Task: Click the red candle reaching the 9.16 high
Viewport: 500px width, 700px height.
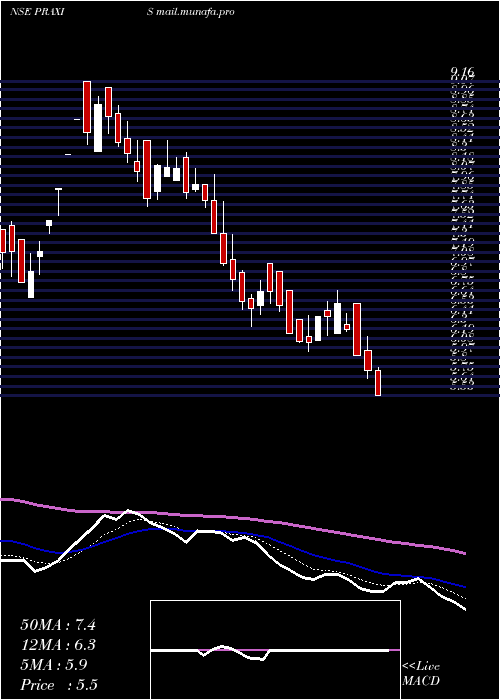Action: pyautogui.click(x=87, y=107)
